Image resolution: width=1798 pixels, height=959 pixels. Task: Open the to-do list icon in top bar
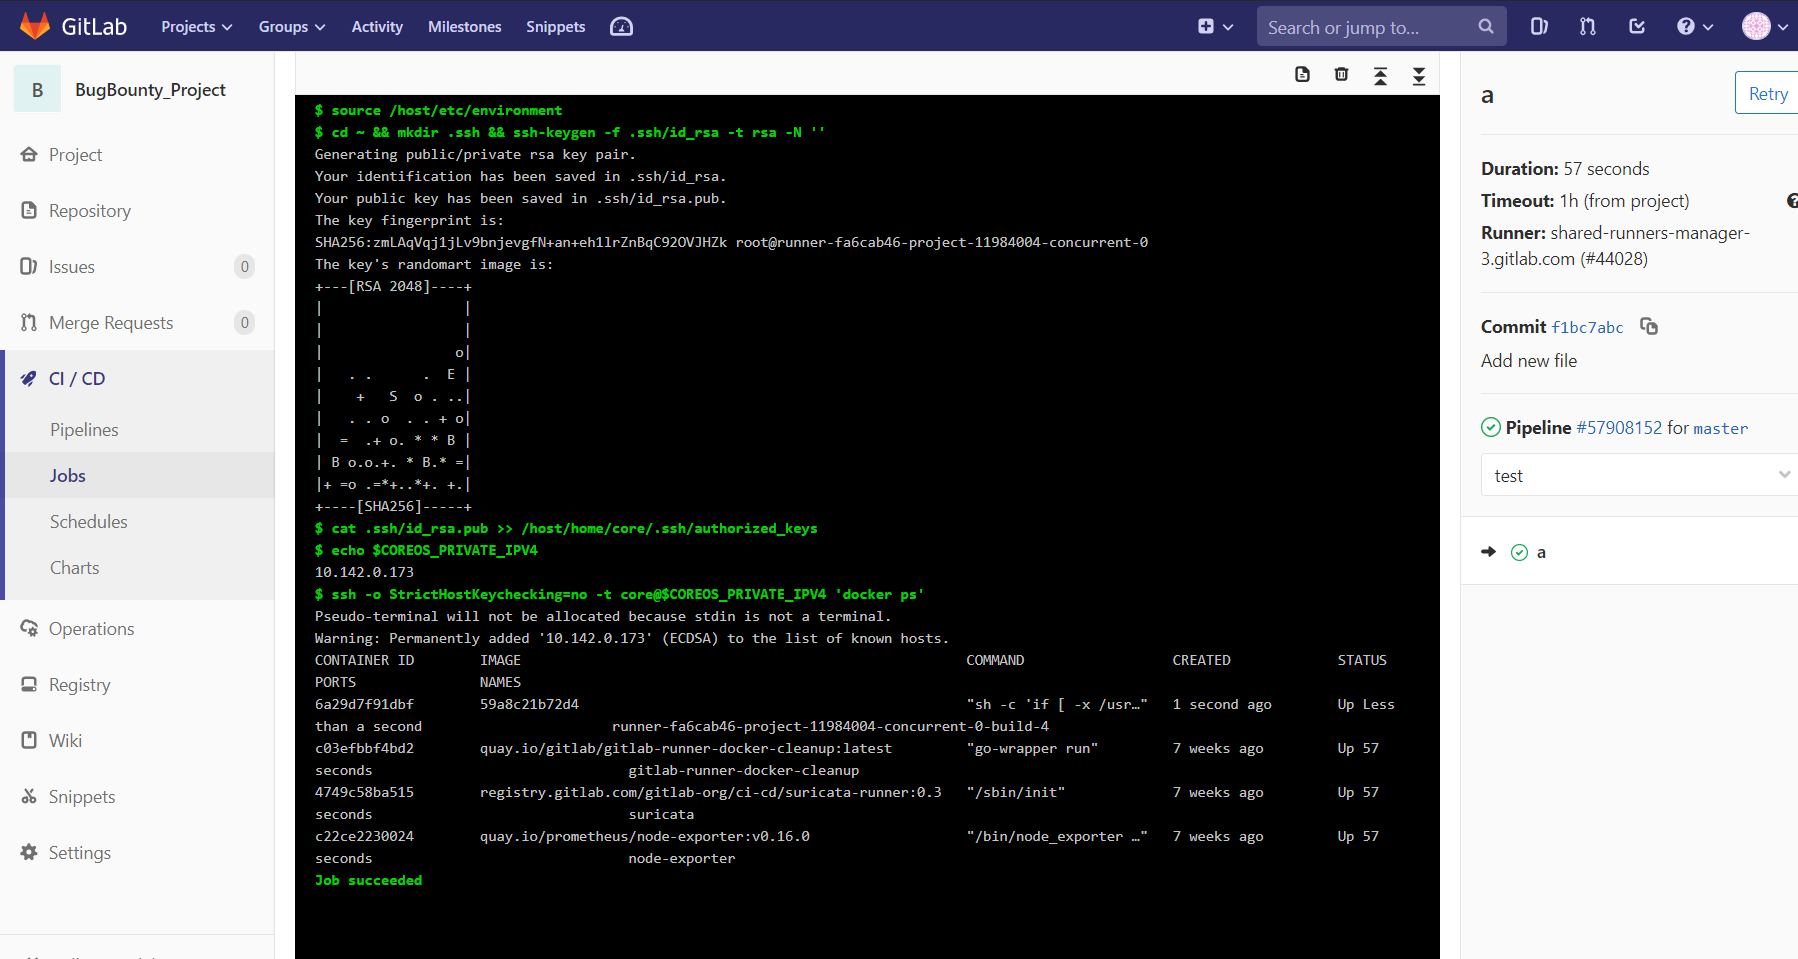tap(1637, 27)
